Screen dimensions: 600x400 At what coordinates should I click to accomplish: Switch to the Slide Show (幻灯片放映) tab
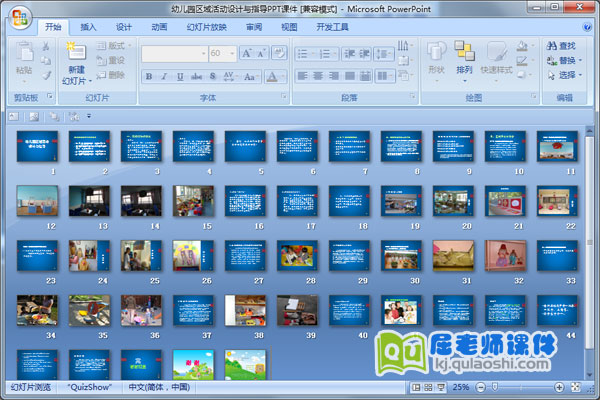coord(207,27)
